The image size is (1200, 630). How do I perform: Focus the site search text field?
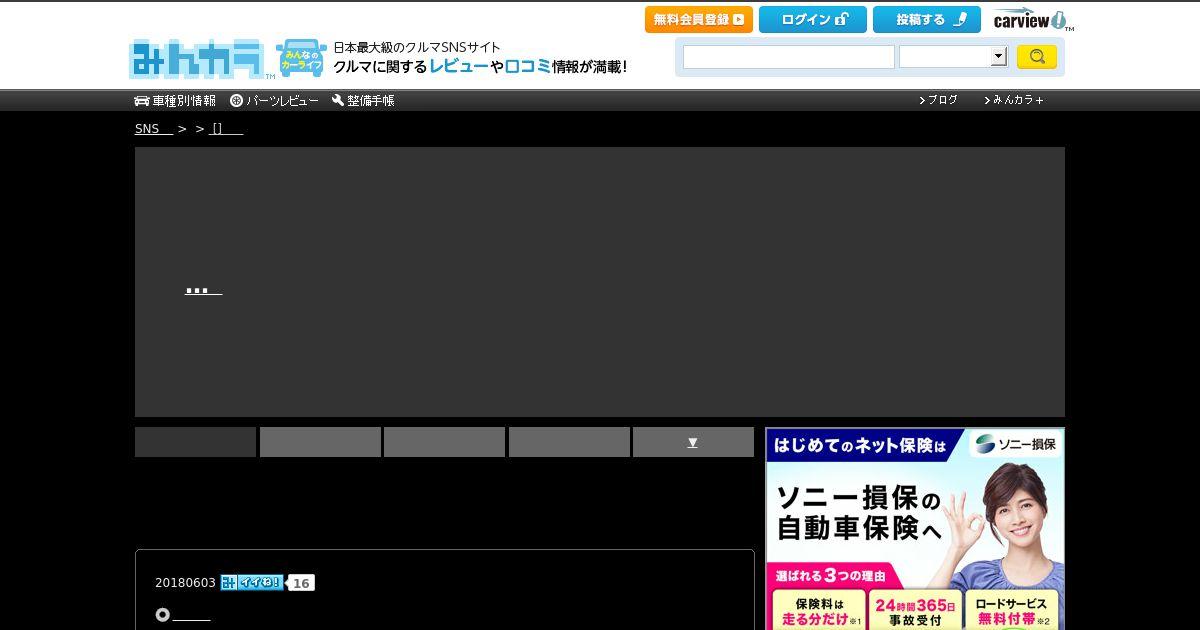(x=789, y=57)
